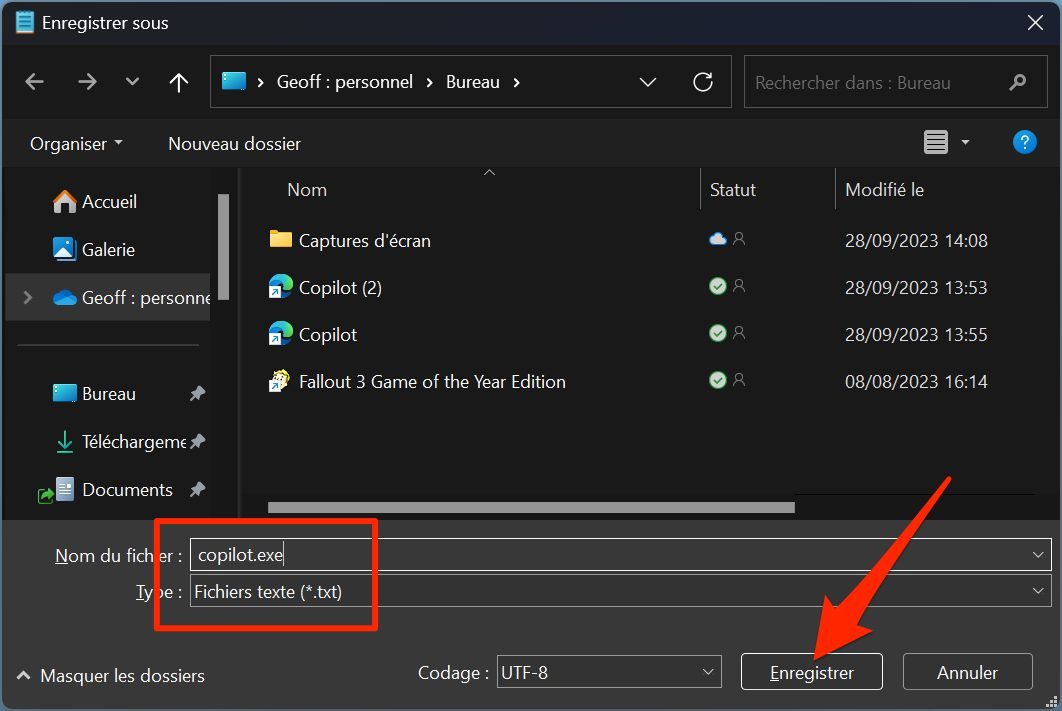Screen dimensions: 1062x711
Task: Click the PC icon in address bar
Action: (234, 82)
